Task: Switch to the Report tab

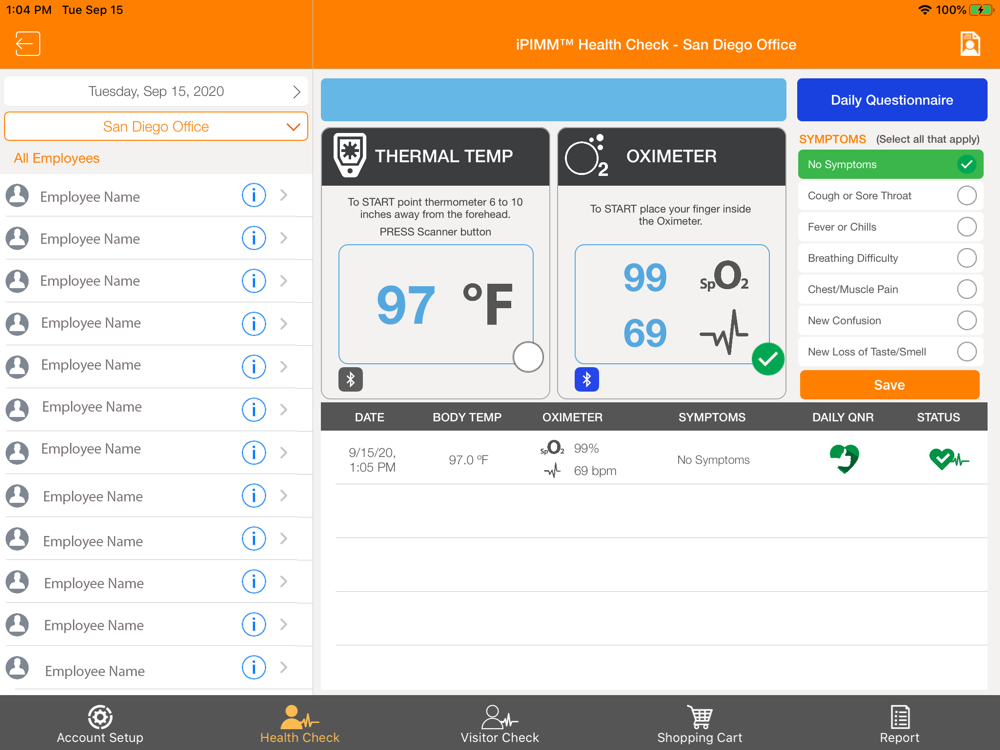Action: [x=900, y=724]
